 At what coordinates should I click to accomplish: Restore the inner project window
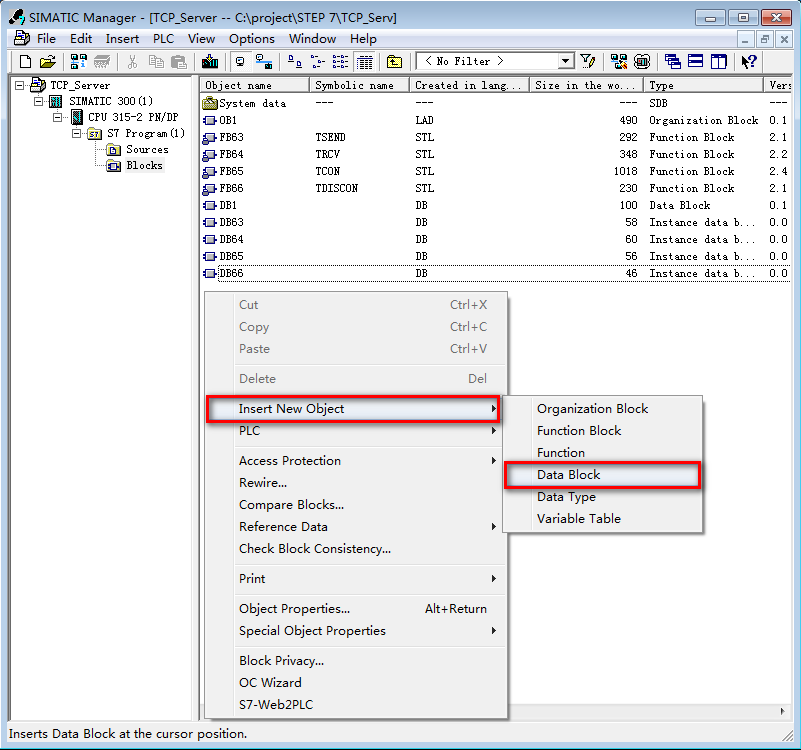tap(765, 39)
